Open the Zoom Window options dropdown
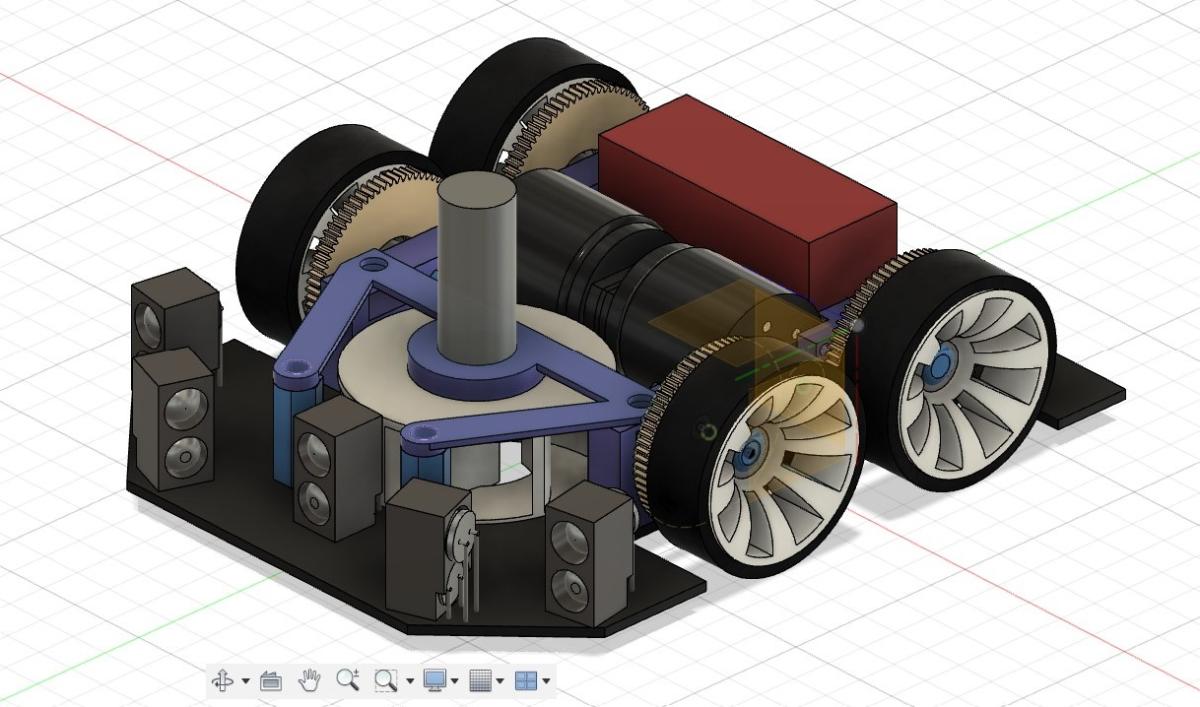The width and height of the screenshot is (1200, 707). click(409, 682)
